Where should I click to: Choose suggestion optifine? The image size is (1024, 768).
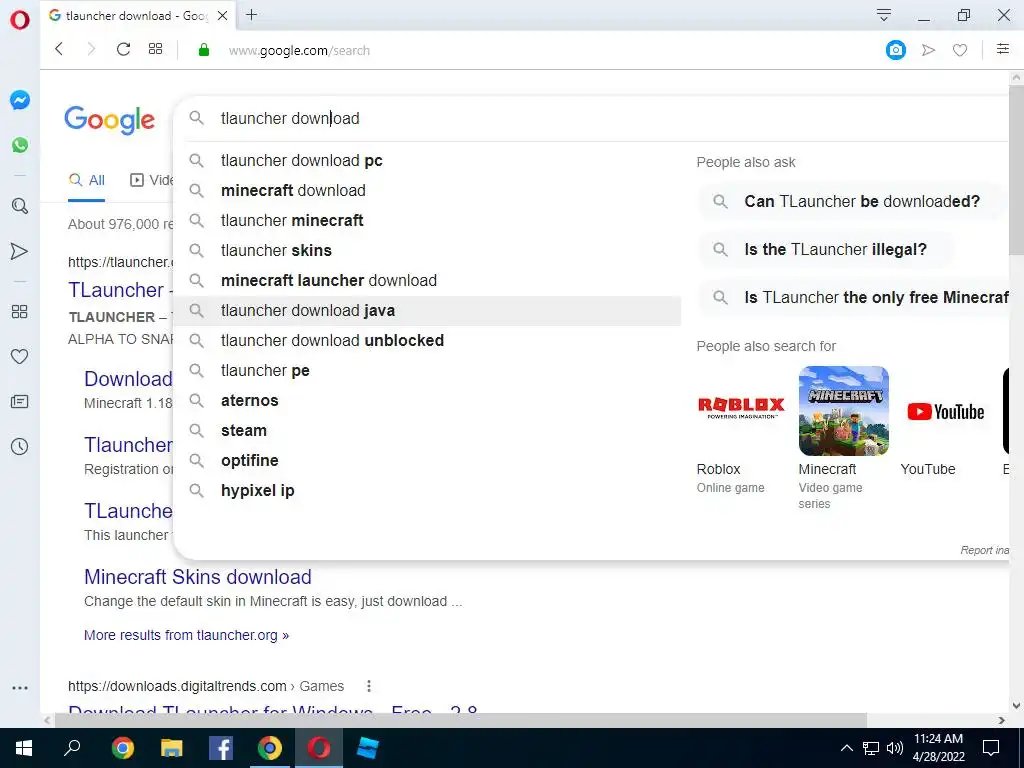click(427, 461)
